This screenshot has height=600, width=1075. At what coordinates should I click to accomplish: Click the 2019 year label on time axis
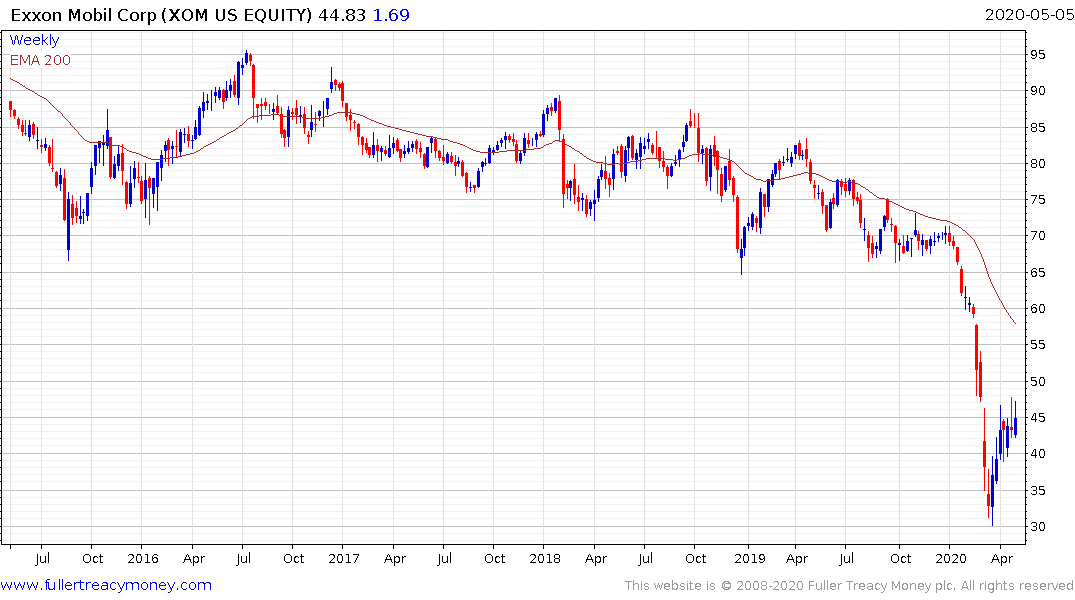click(749, 559)
